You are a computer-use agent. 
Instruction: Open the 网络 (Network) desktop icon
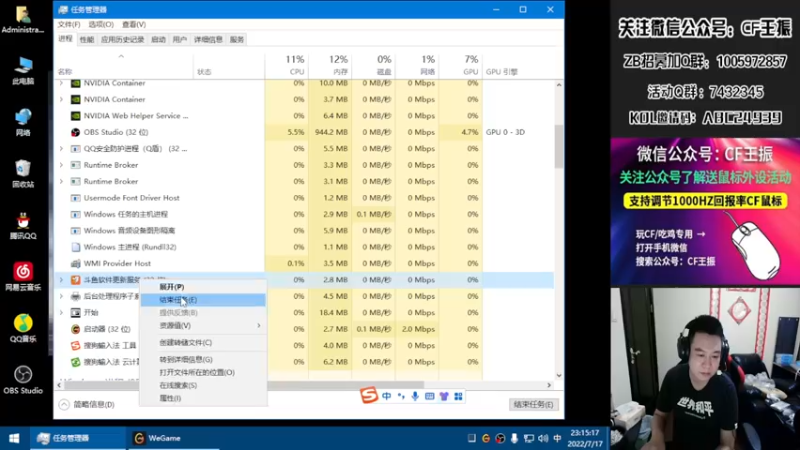(x=23, y=122)
